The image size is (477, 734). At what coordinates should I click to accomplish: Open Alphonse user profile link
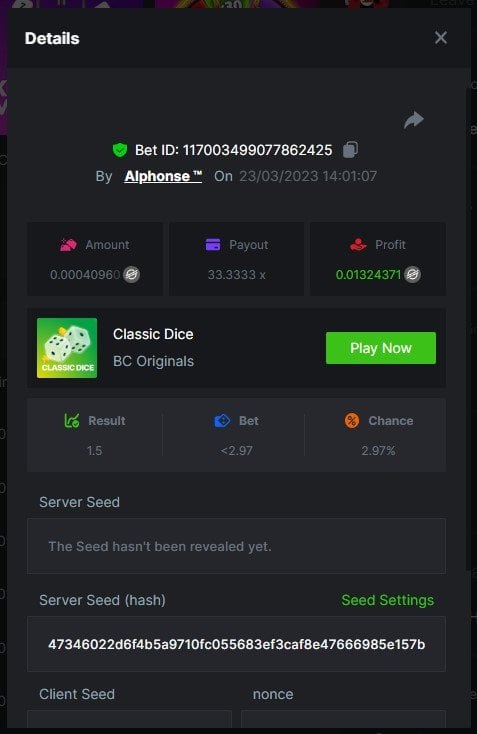(x=163, y=176)
